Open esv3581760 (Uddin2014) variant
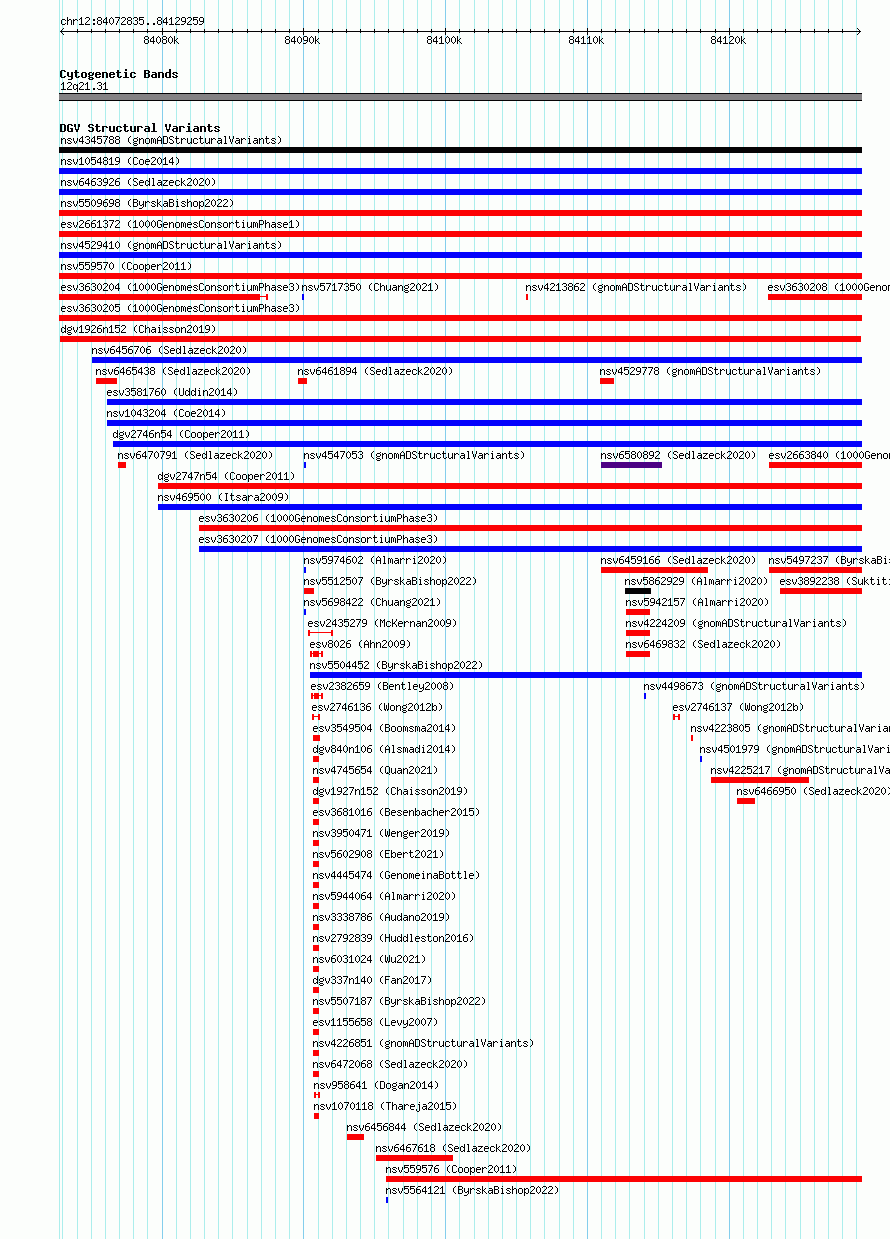This screenshot has height=1239, width=890. pos(172,392)
